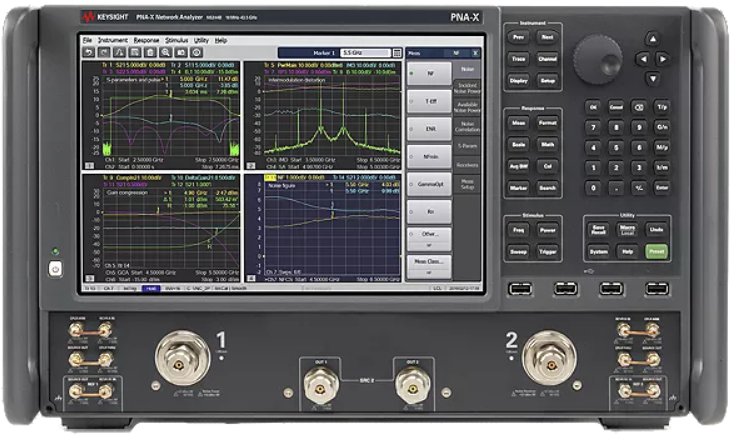Viewport: 732px width, 440px height.
Task: Switch to the Available Noise Power tab
Action: tap(467, 107)
